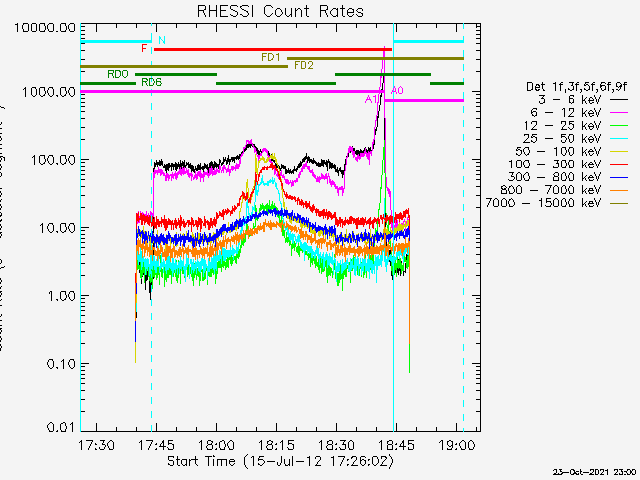
Task: Click the 17:30 x-axis tick label
Action: pos(96,445)
